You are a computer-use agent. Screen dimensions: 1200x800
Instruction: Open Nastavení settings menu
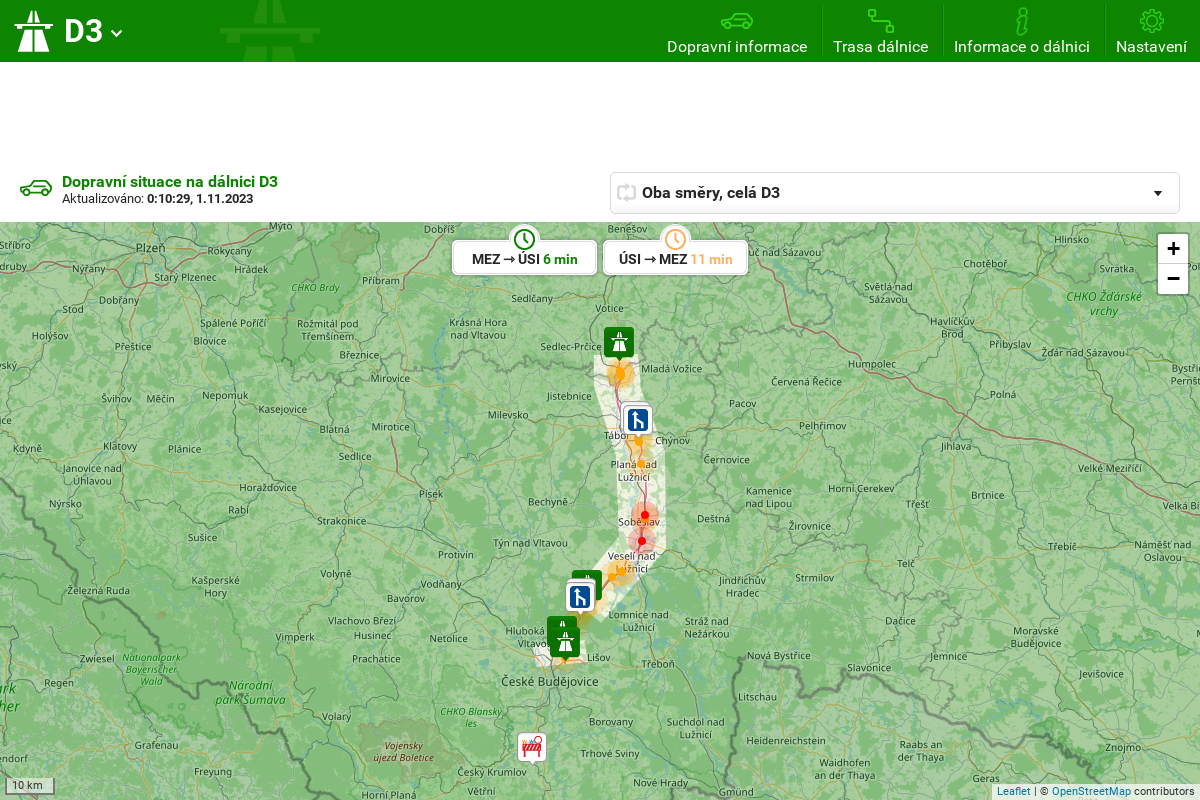[x=1151, y=32]
